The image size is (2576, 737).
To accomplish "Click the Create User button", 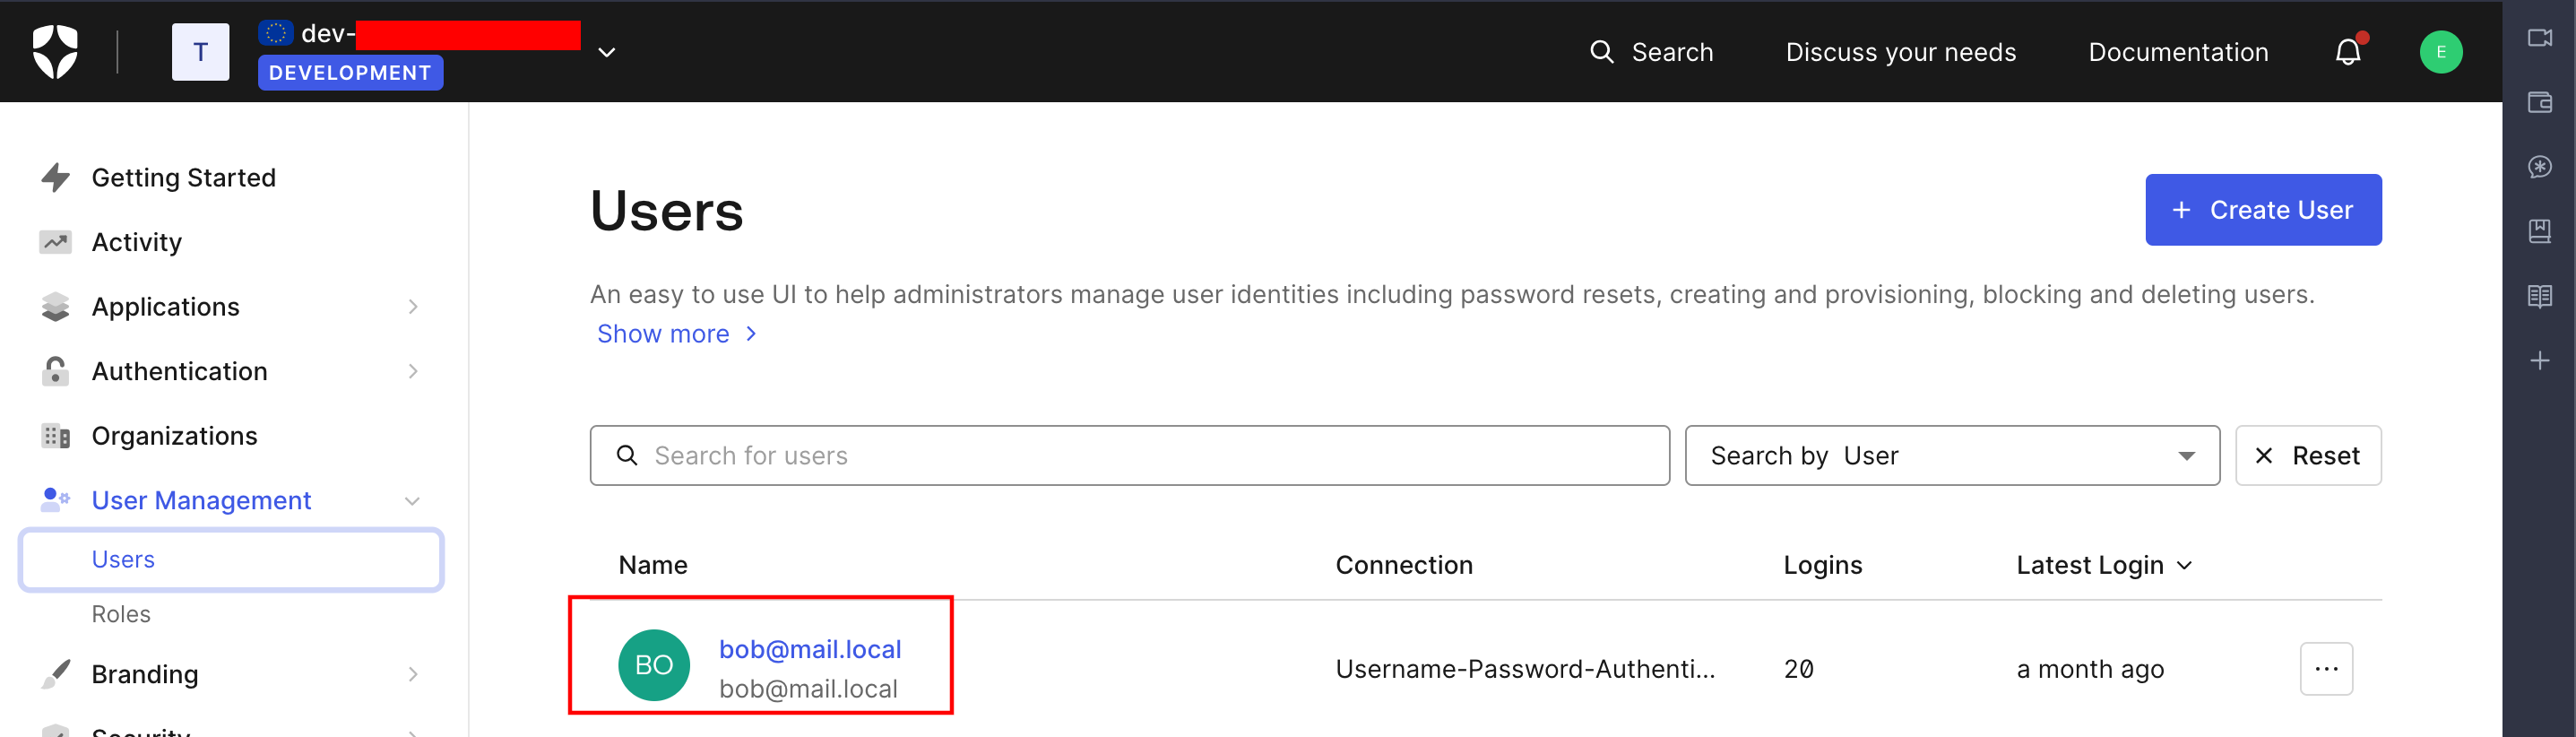I will coord(2262,210).
